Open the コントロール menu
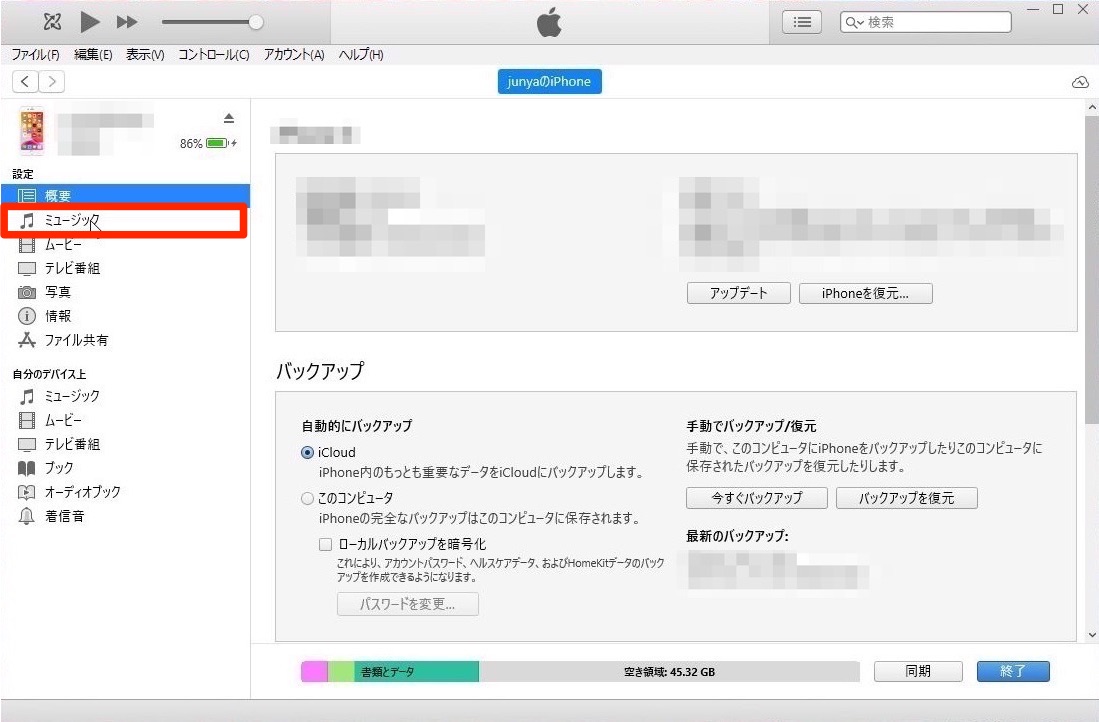 212,55
